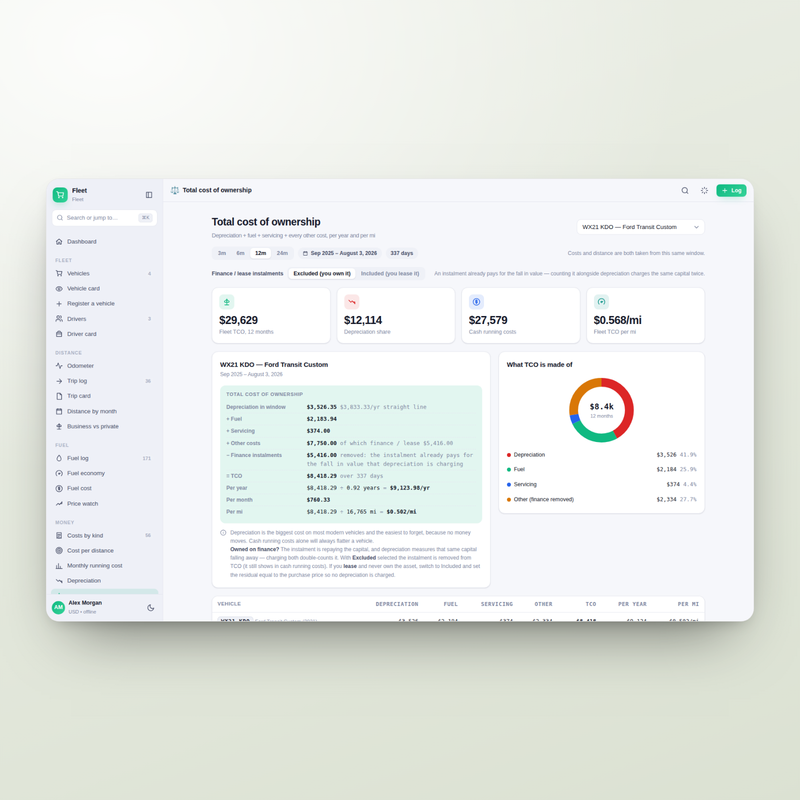Select the 3m time range
Viewport: 800px width, 800px height.
click(222, 253)
